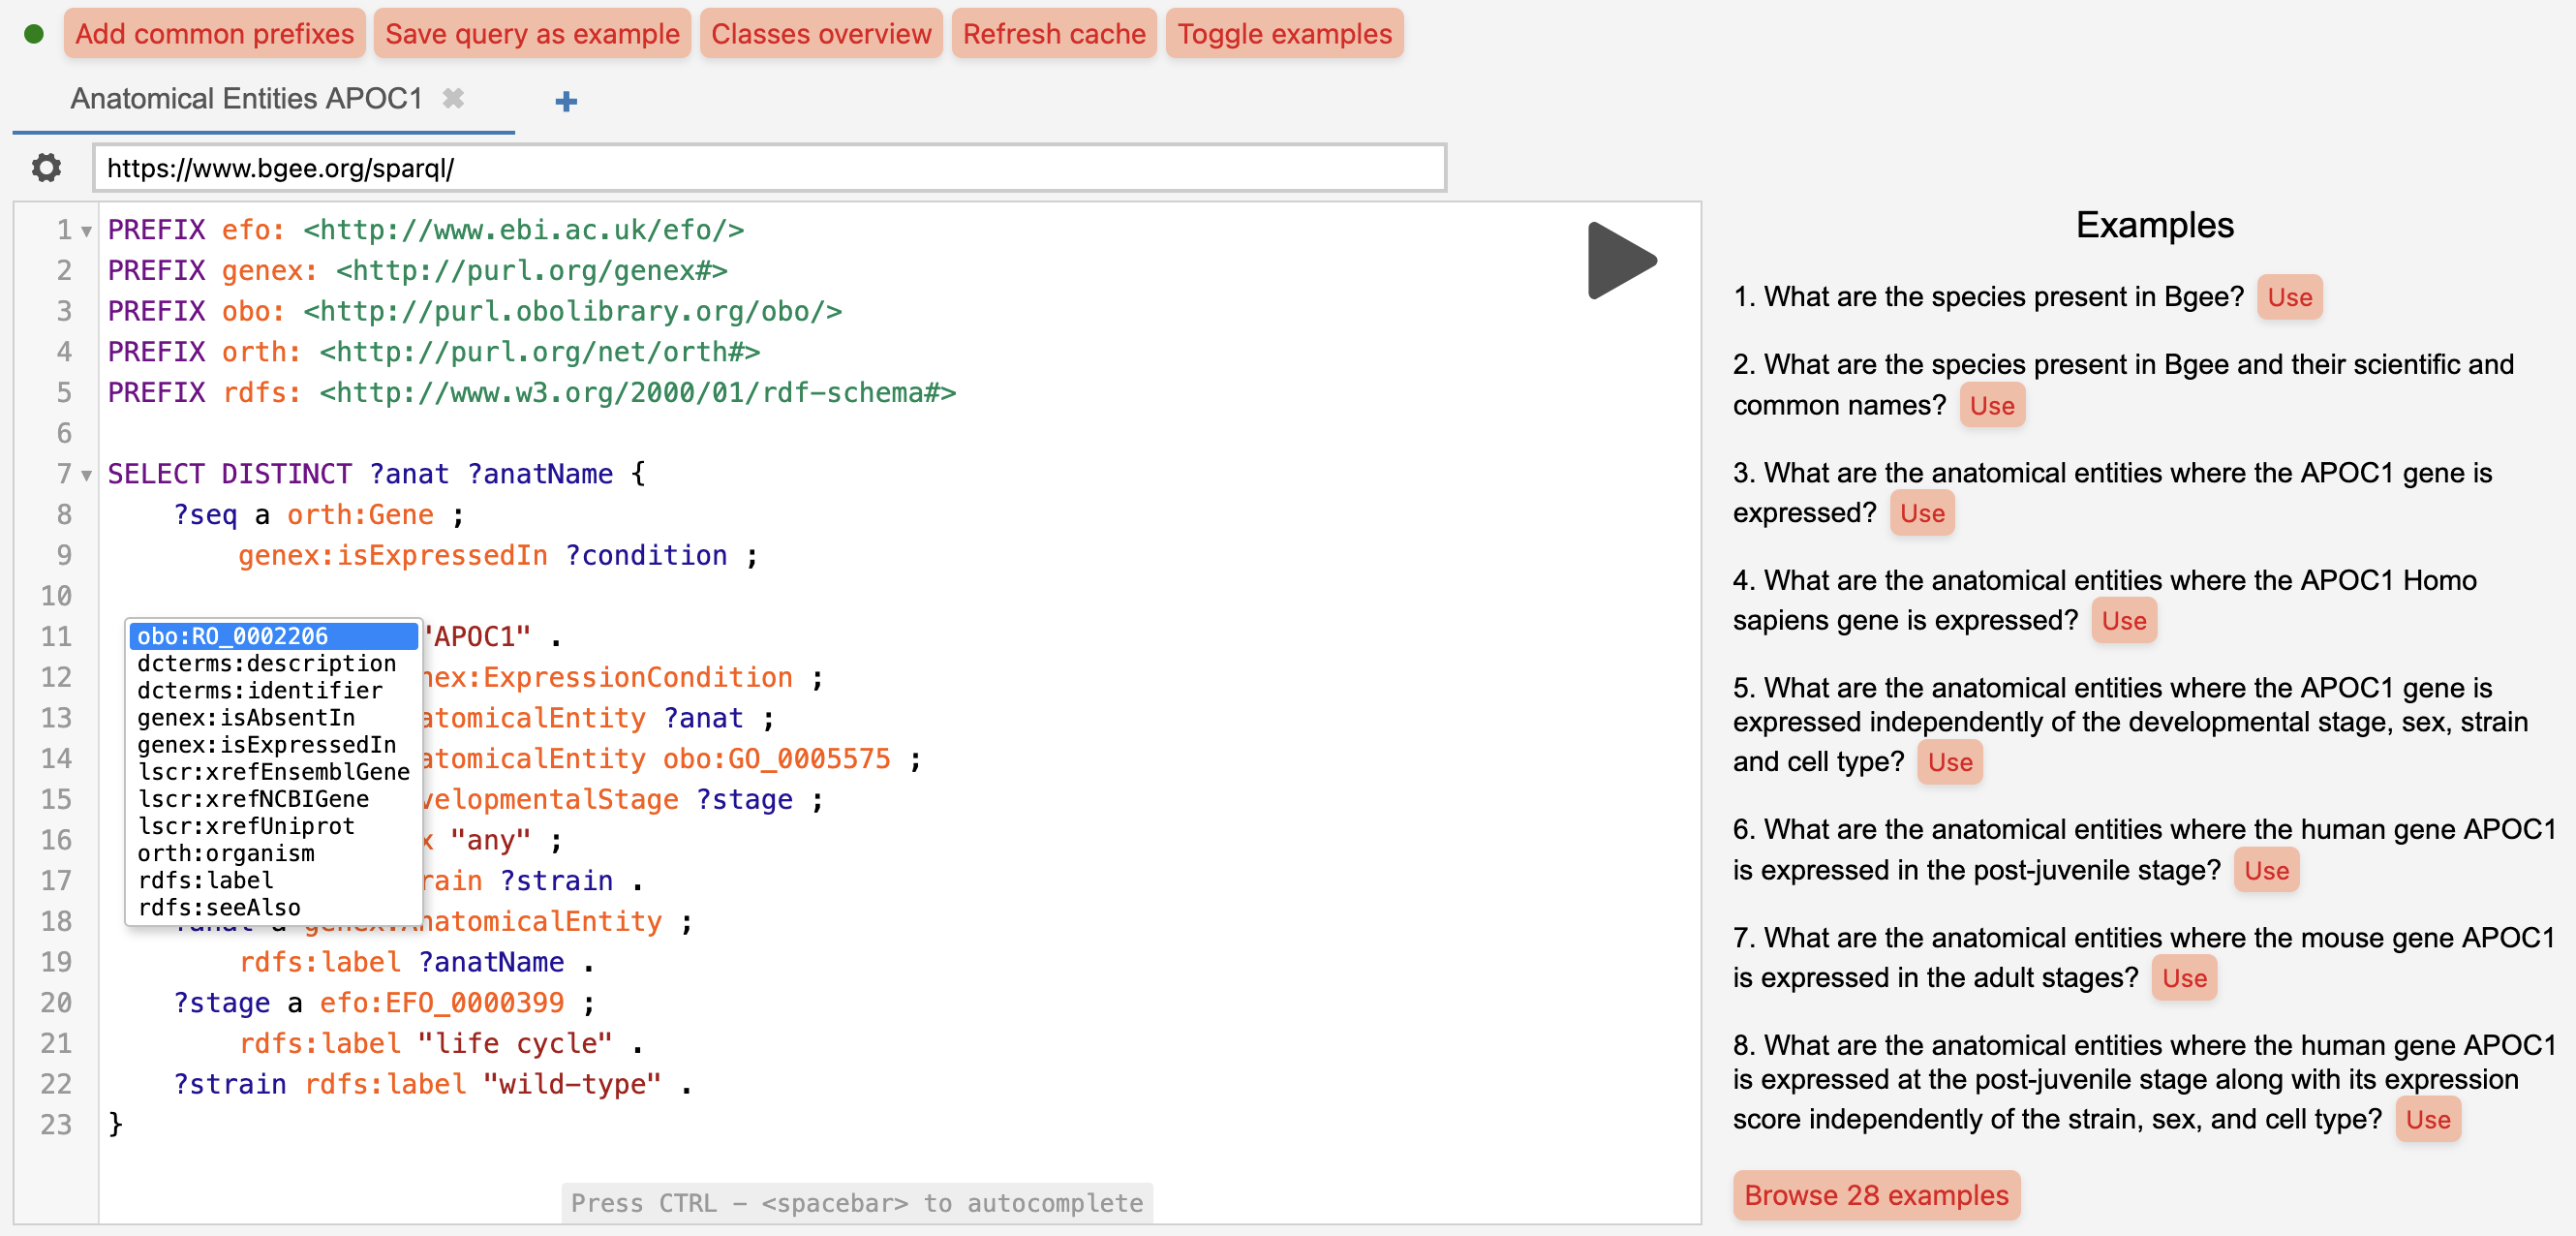Add a new query tab with plus
The height and width of the screenshot is (1236, 2576).
[566, 101]
